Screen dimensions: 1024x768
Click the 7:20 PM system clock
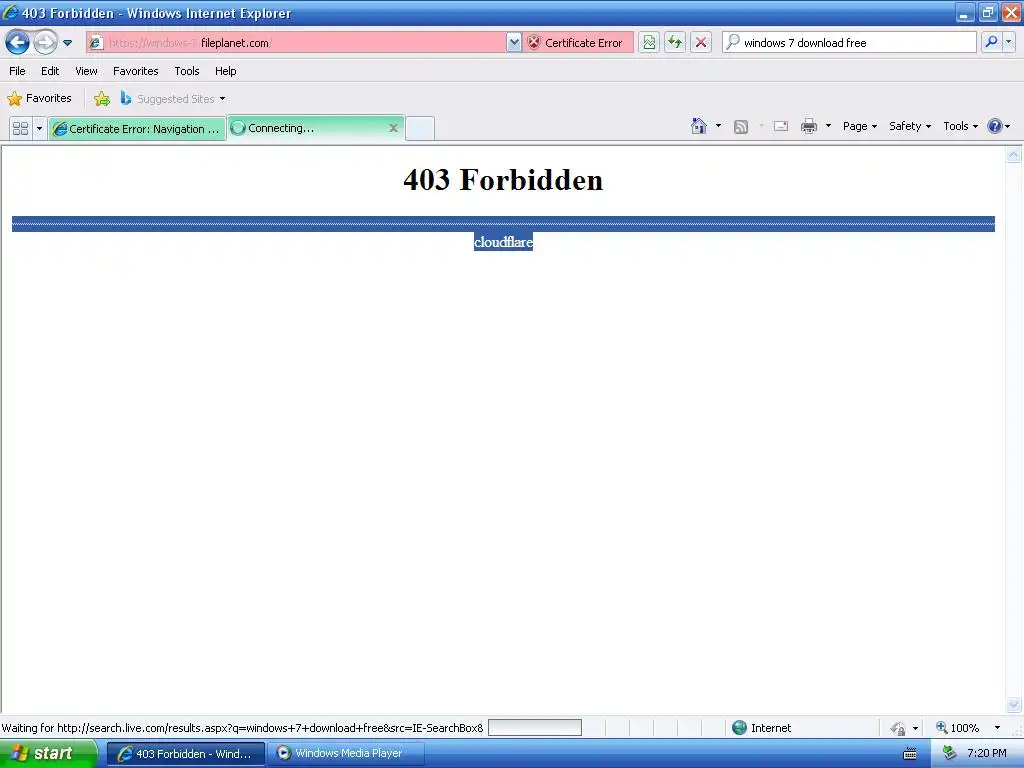pyautogui.click(x=987, y=754)
